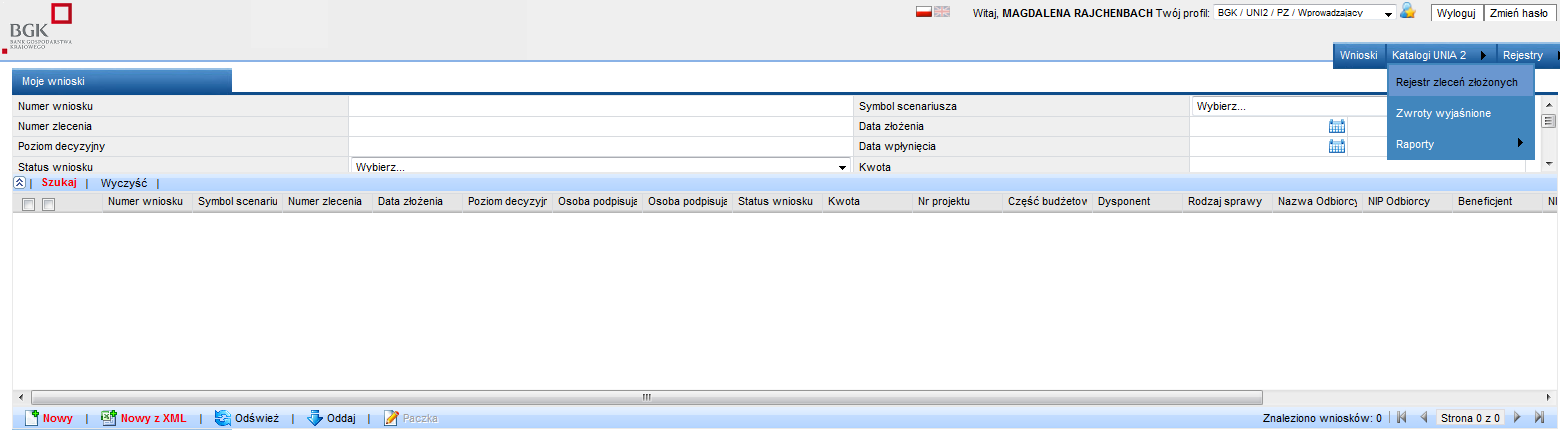1560x430 pixels.
Task: Sort by Rodzaj sprawy column header
Action: [x=1227, y=202]
